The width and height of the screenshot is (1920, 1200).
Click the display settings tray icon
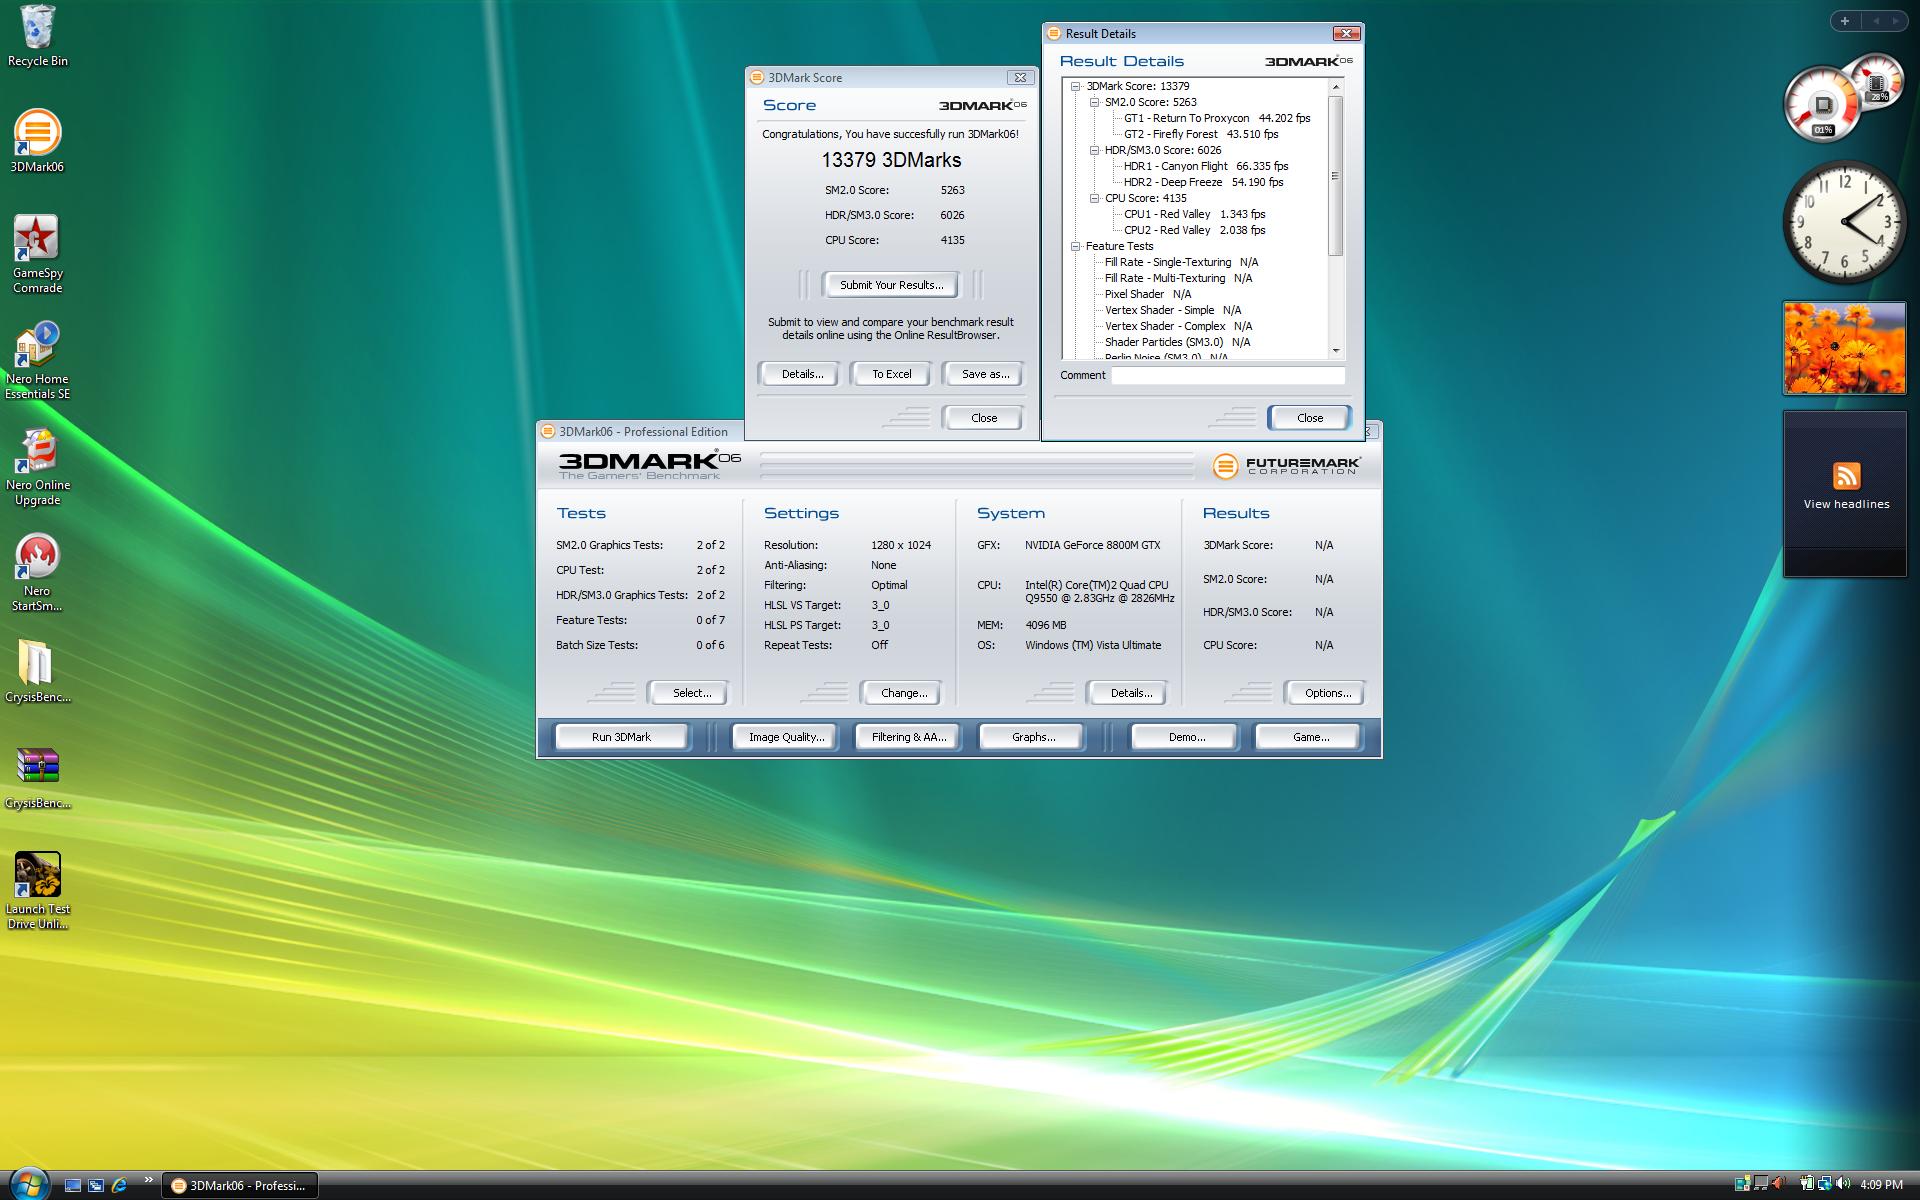click(1761, 1184)
